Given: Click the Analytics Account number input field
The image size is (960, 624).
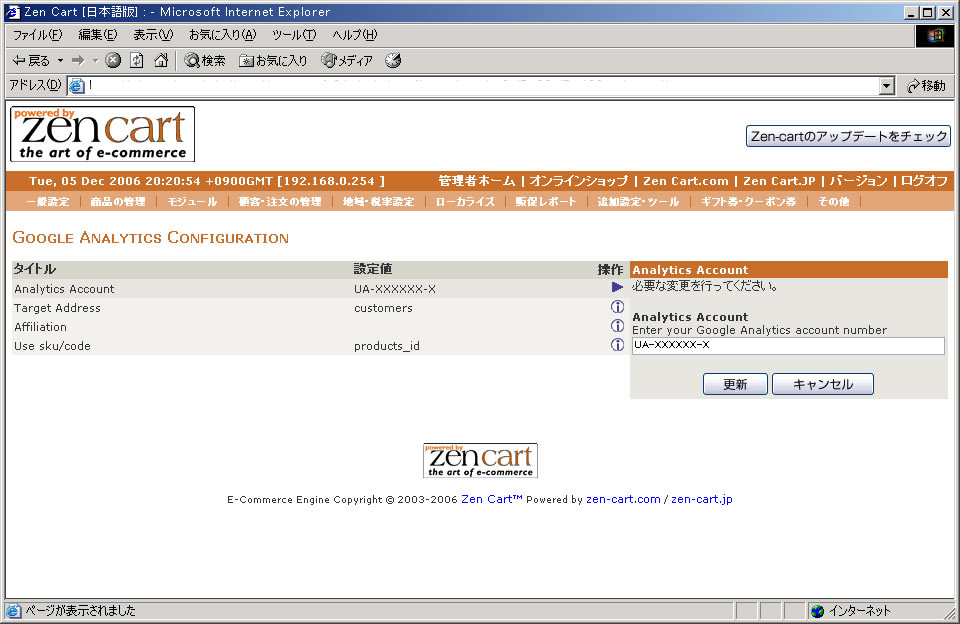Looking at the screenshot, I should click(x=788, y=346).
